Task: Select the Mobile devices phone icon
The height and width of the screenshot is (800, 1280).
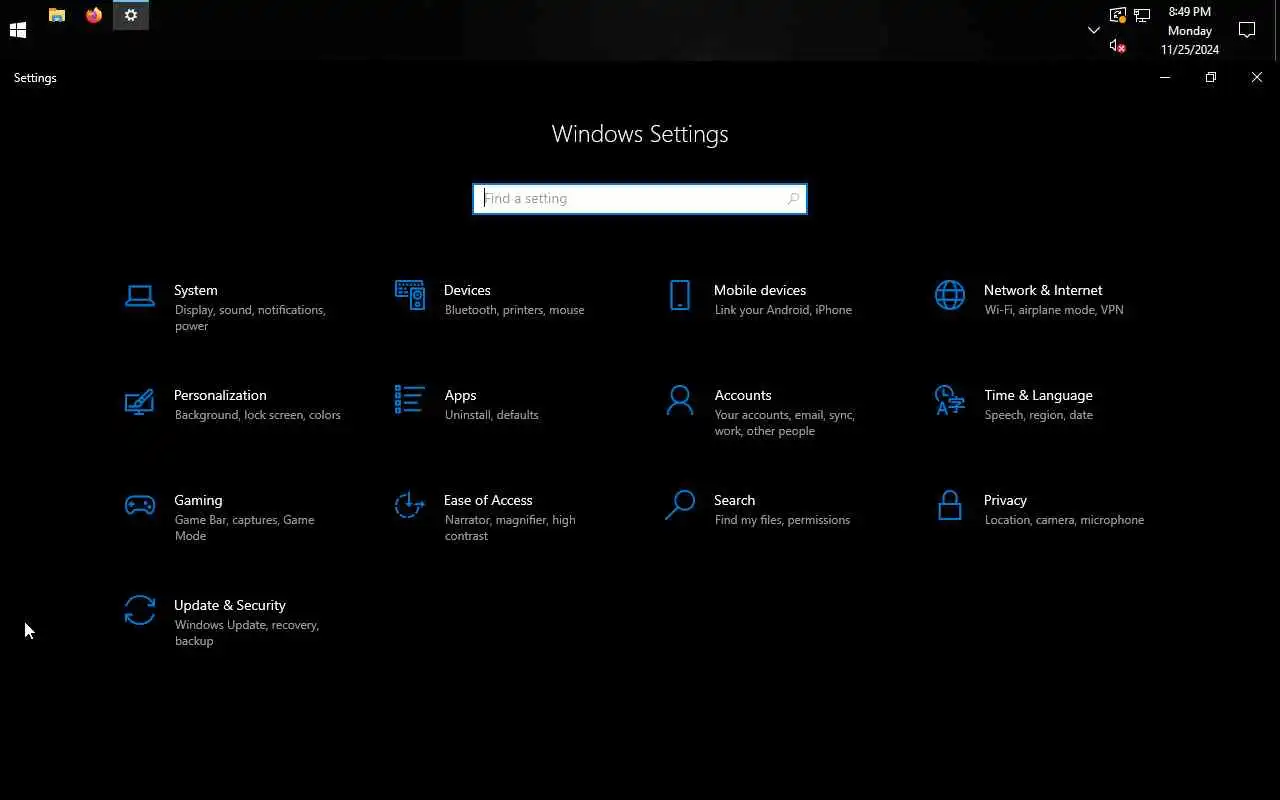Action: 680,295
